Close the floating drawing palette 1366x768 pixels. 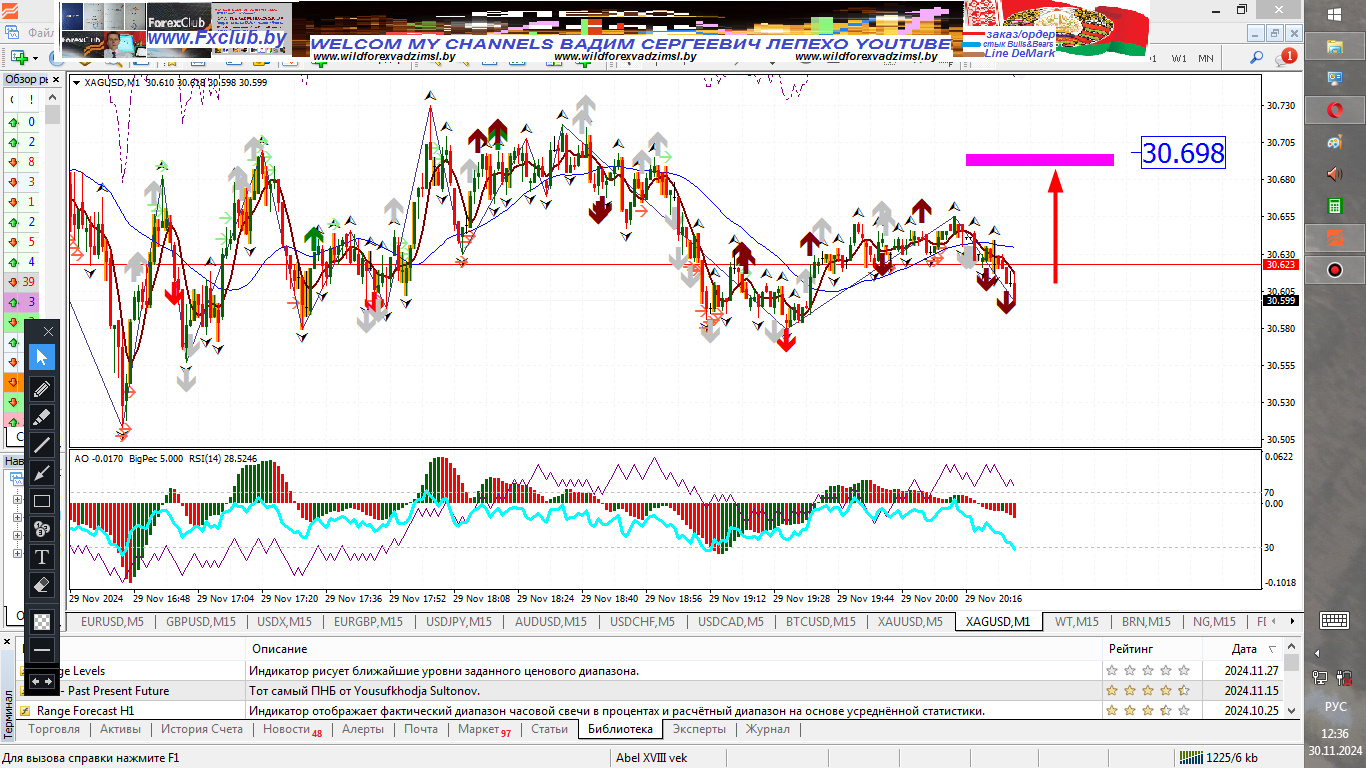(x=47, y=330)
